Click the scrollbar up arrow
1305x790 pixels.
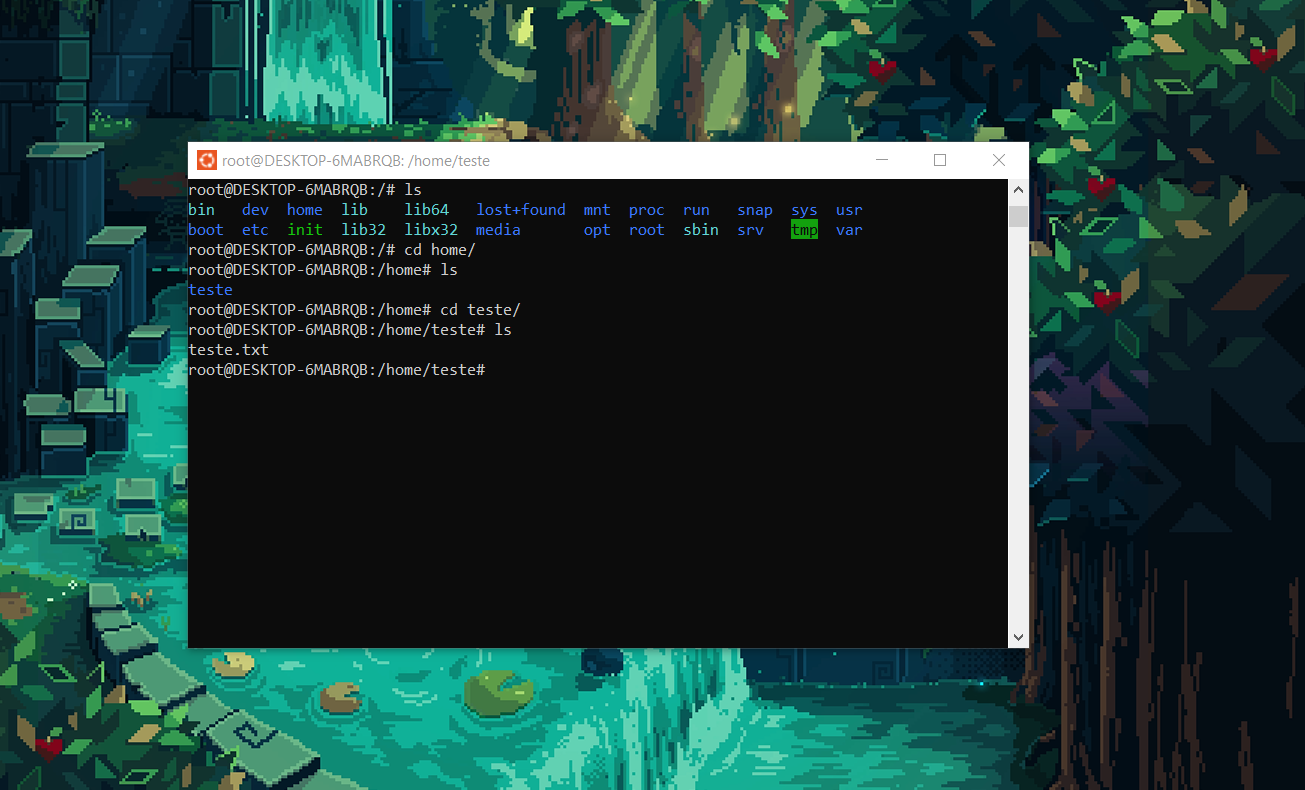point(1018,189)
